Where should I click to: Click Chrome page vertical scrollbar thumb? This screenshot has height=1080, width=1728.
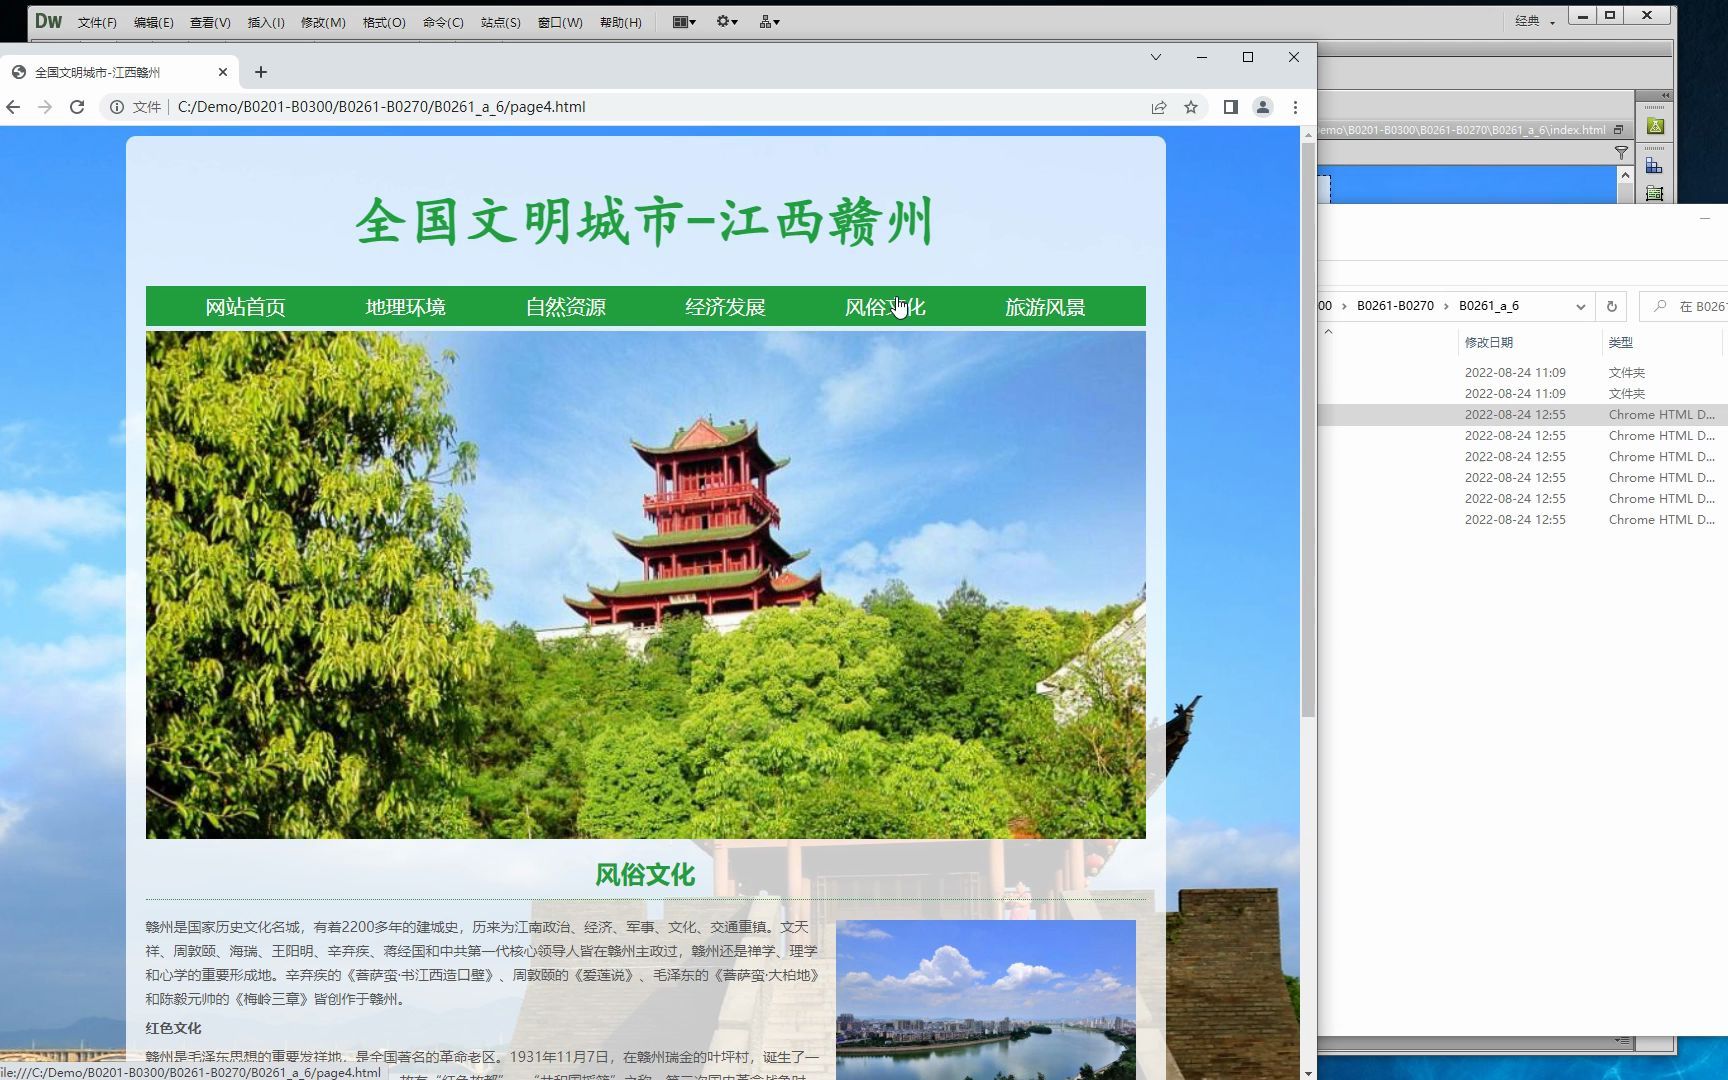click(x=1308, y=430)
